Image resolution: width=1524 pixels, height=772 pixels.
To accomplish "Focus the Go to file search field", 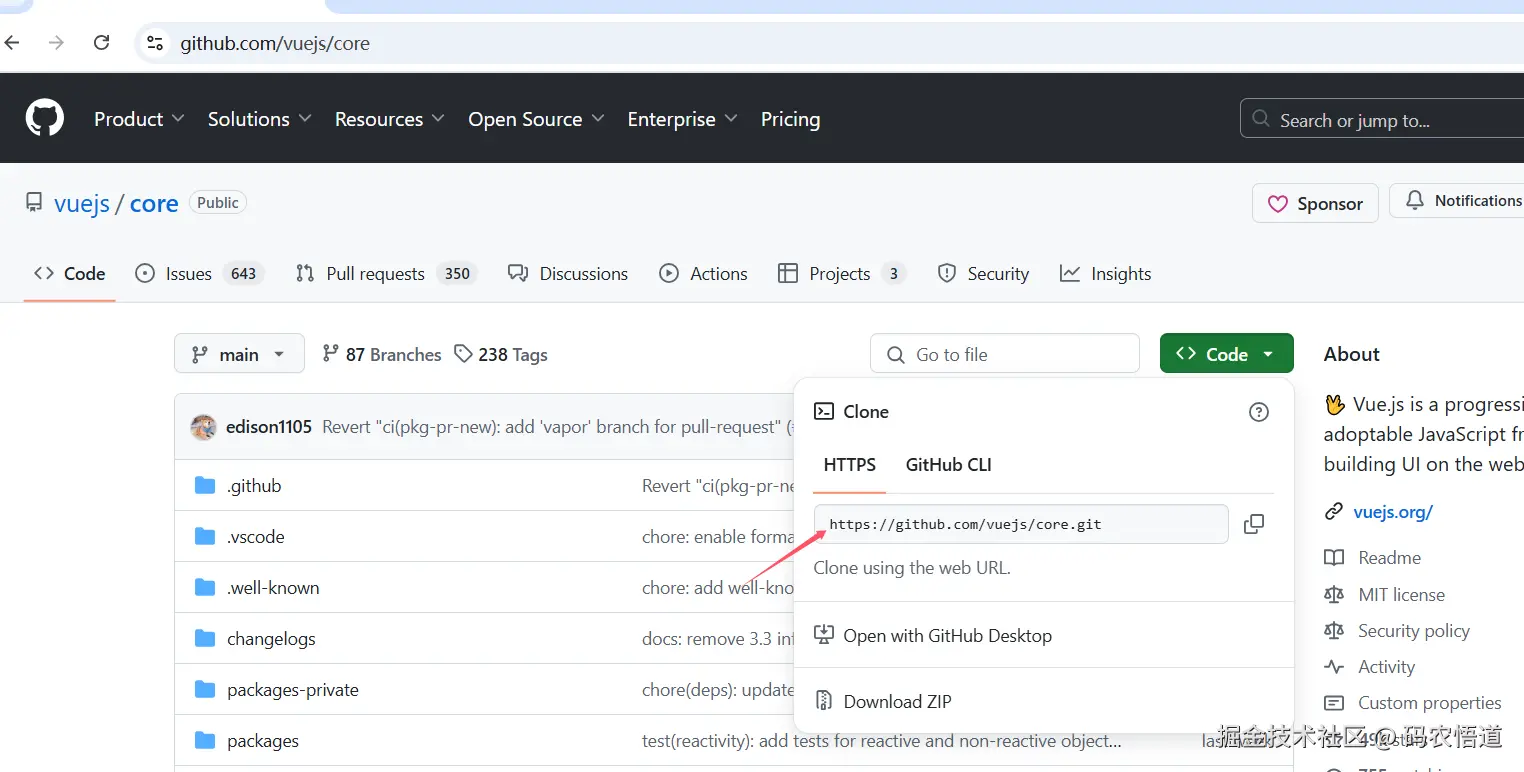I will (1005, 354).
